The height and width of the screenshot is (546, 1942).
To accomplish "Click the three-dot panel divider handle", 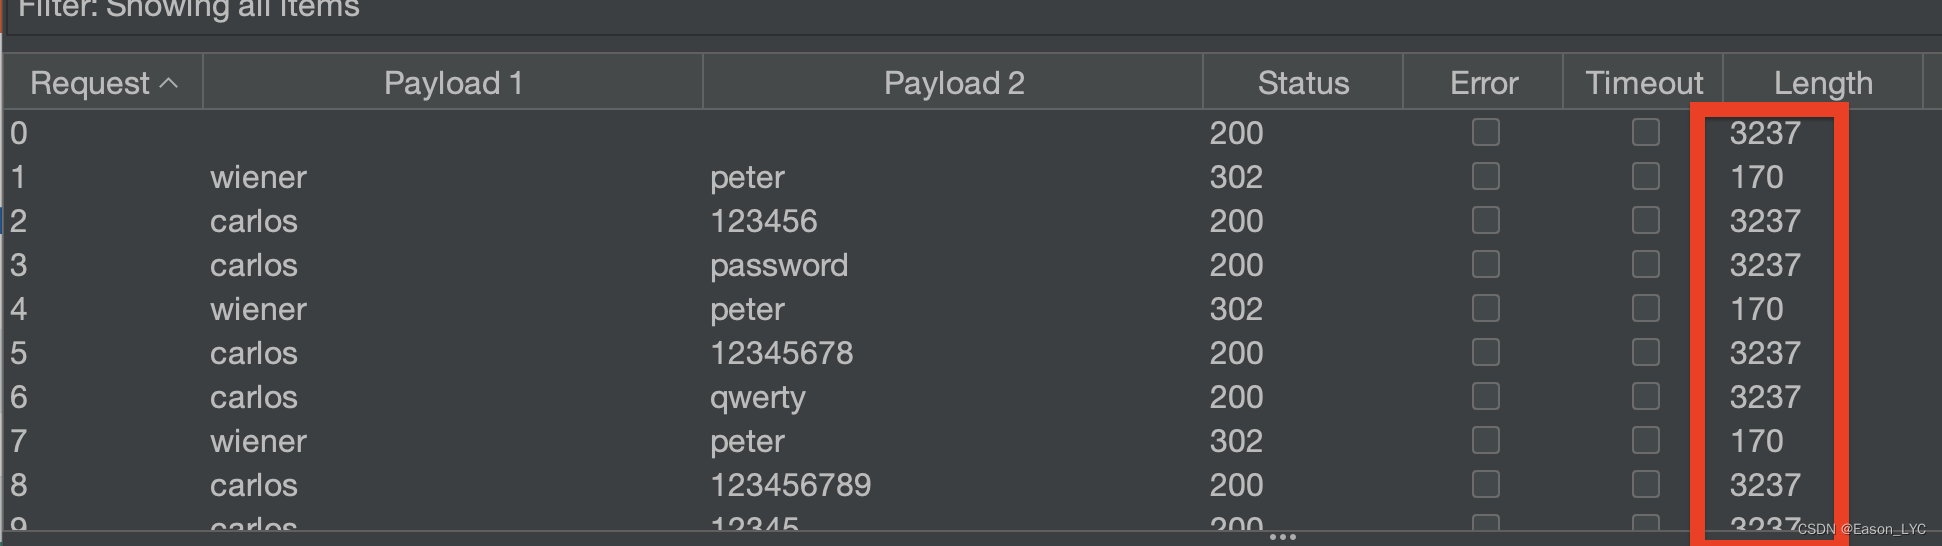I will pos(1283,537).
